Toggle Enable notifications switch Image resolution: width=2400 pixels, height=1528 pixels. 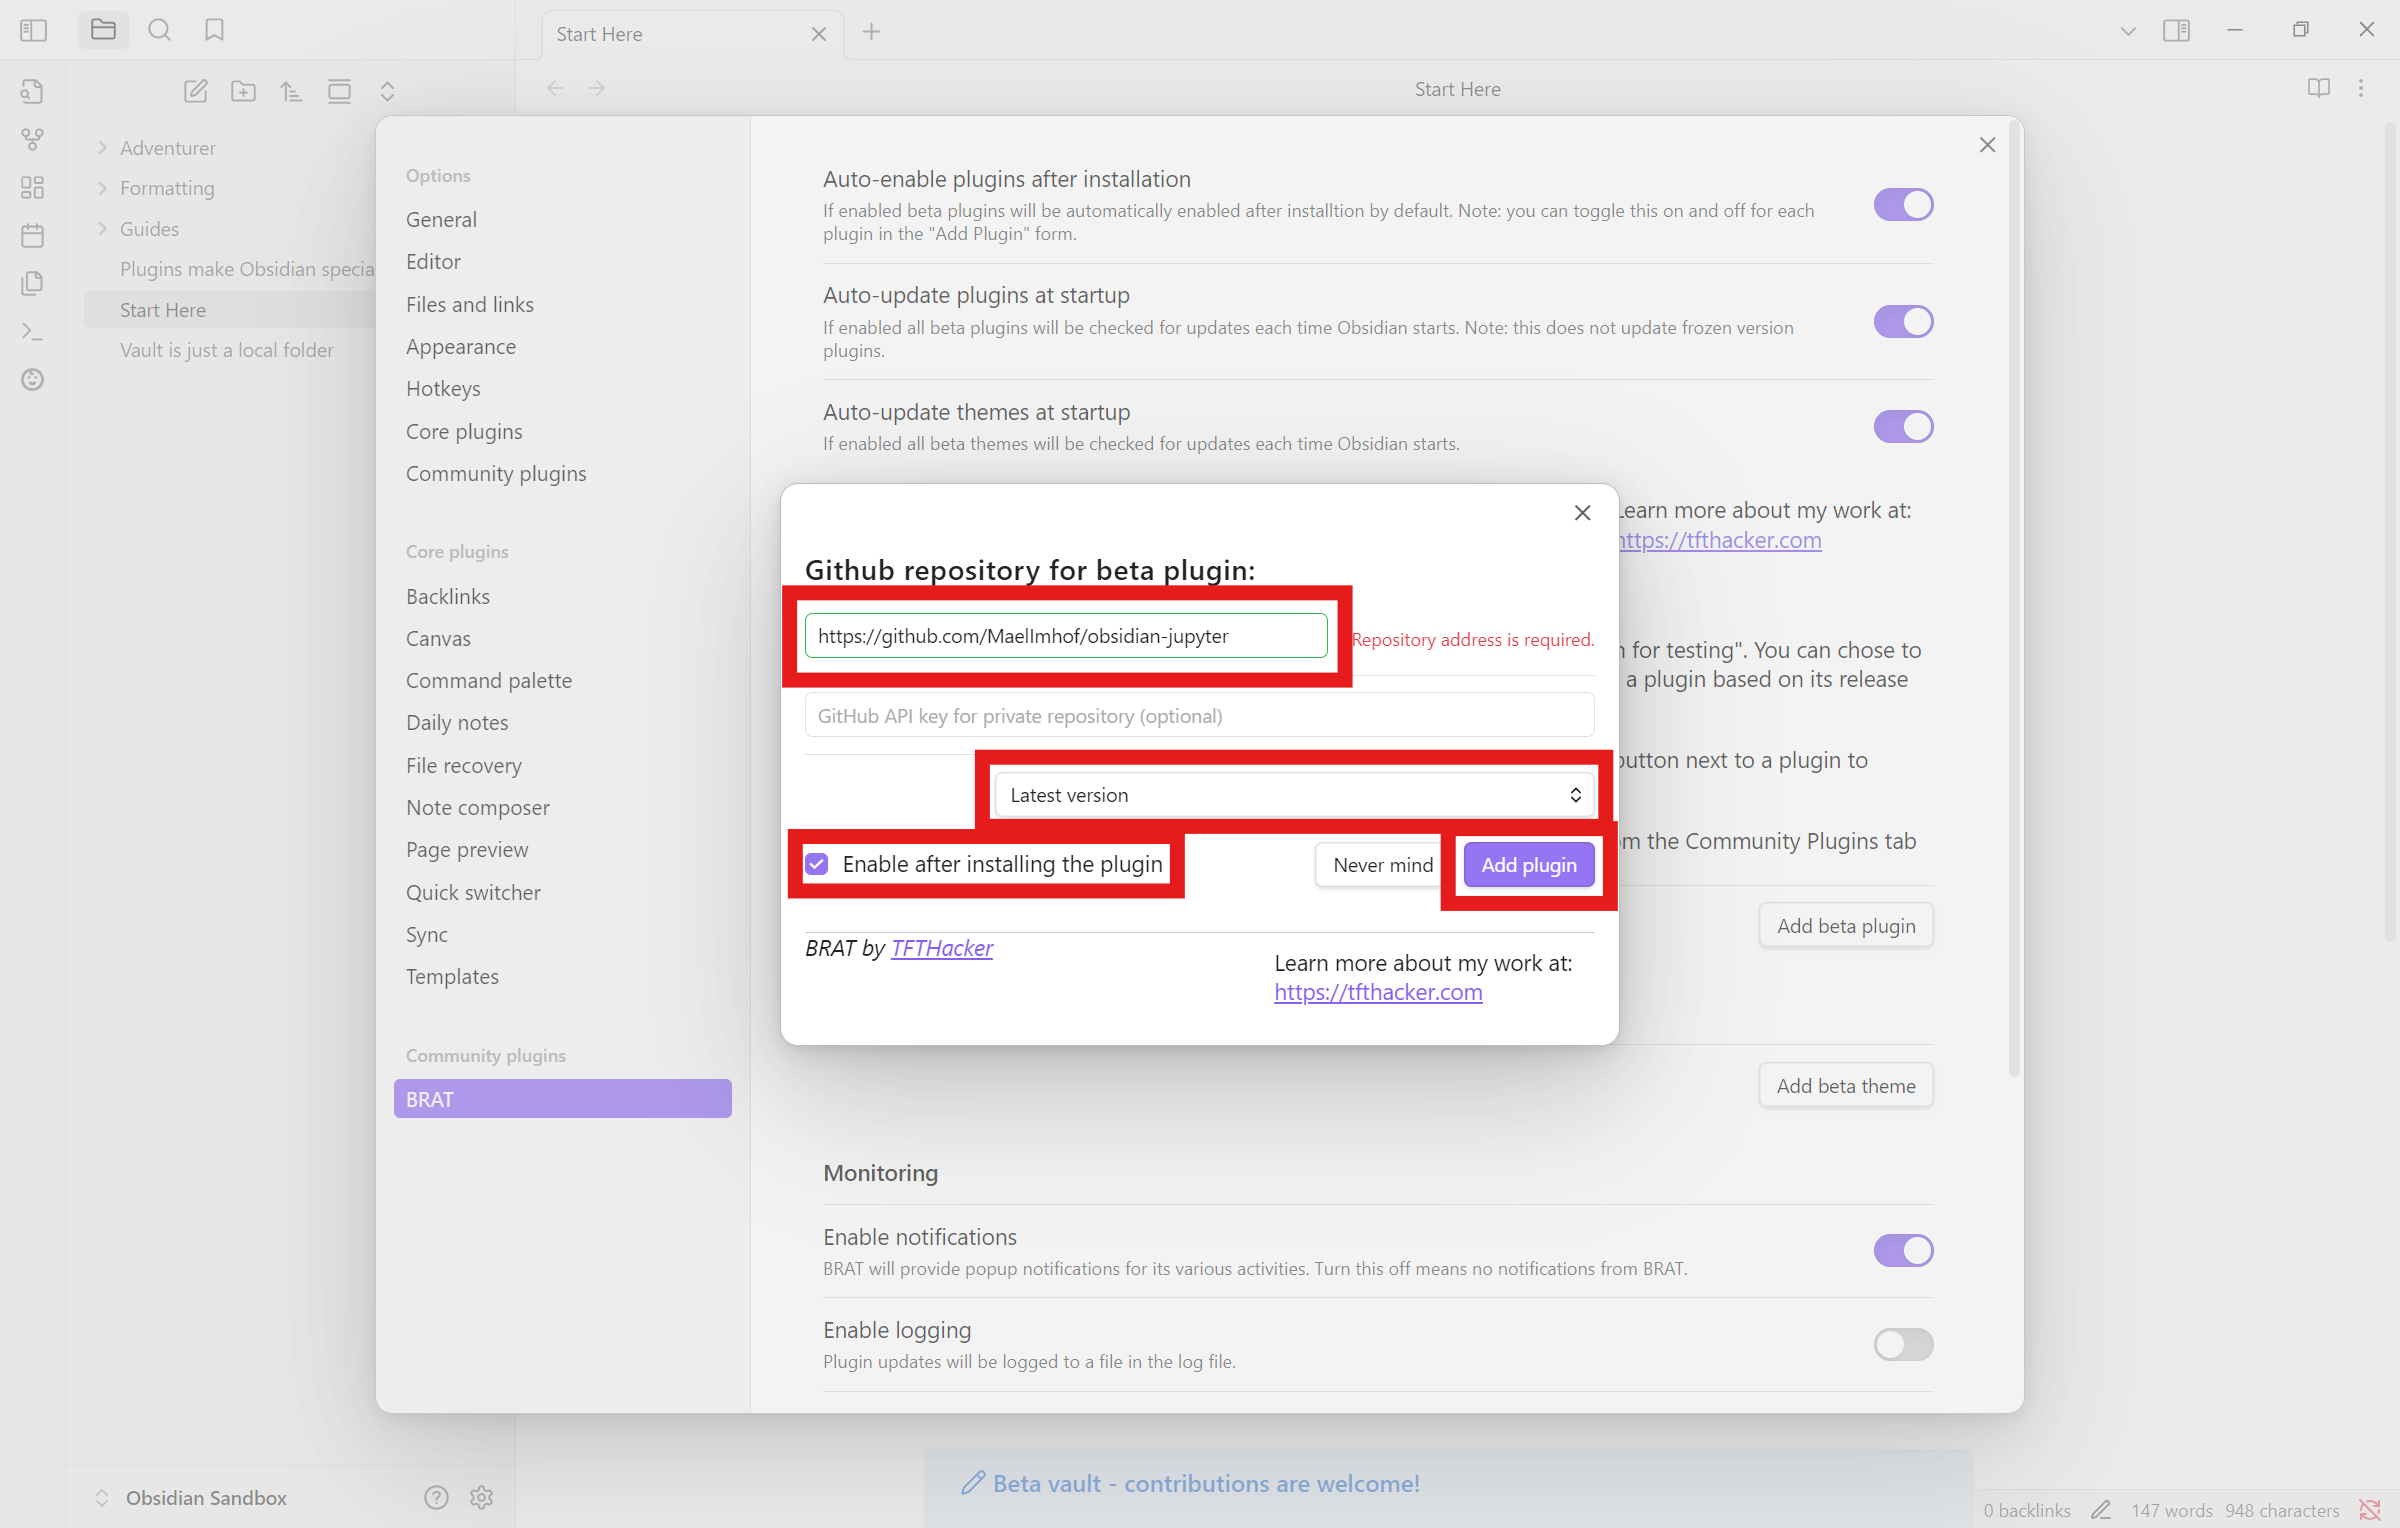coord(1903,1250)
